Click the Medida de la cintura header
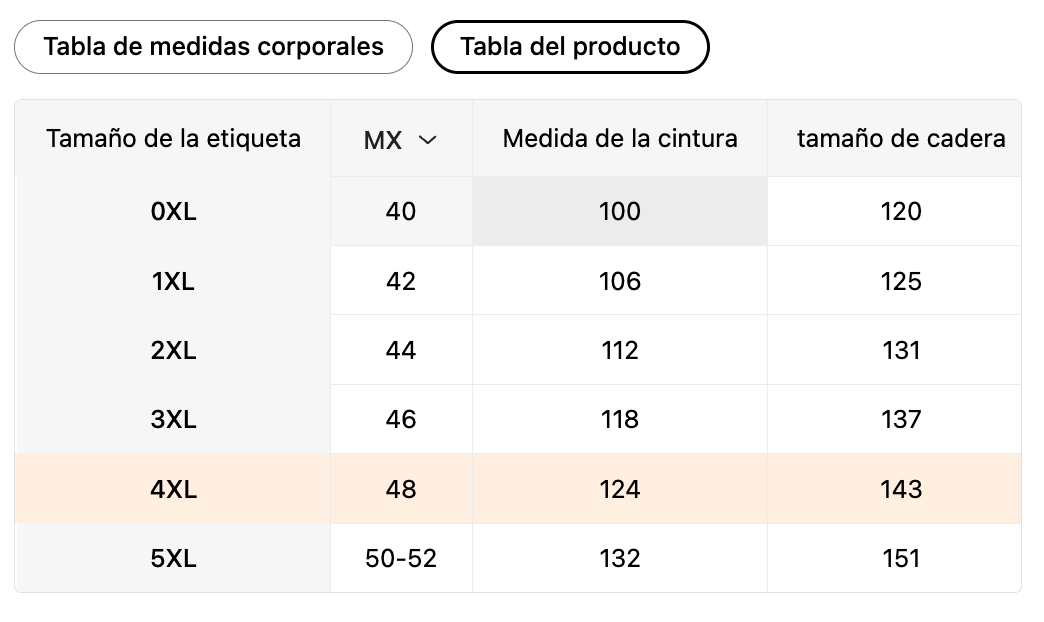This screenshot has height=622, width=1044. [620, 138]
